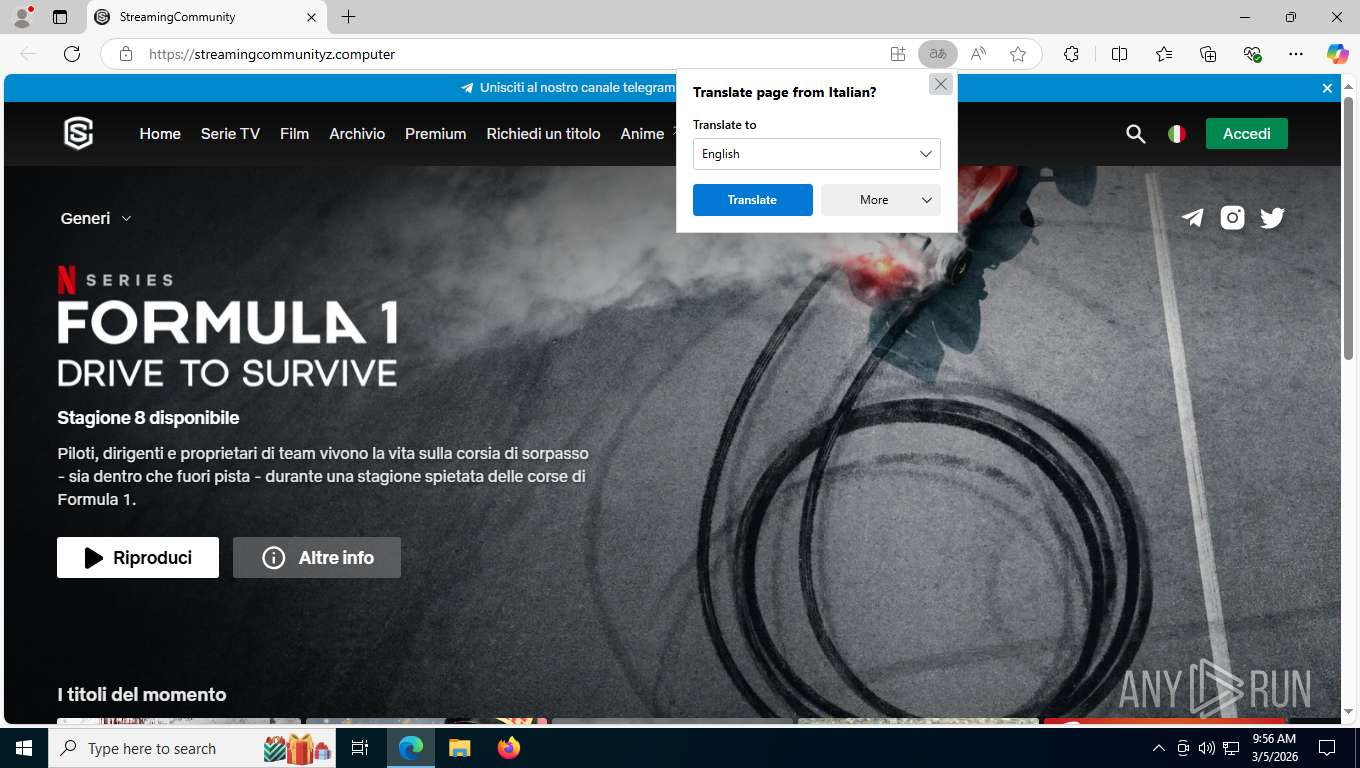Image resolution: width=1360 pixels, height=768 pixels.
Task: Open the Anime section
Action: coord(642,134)
